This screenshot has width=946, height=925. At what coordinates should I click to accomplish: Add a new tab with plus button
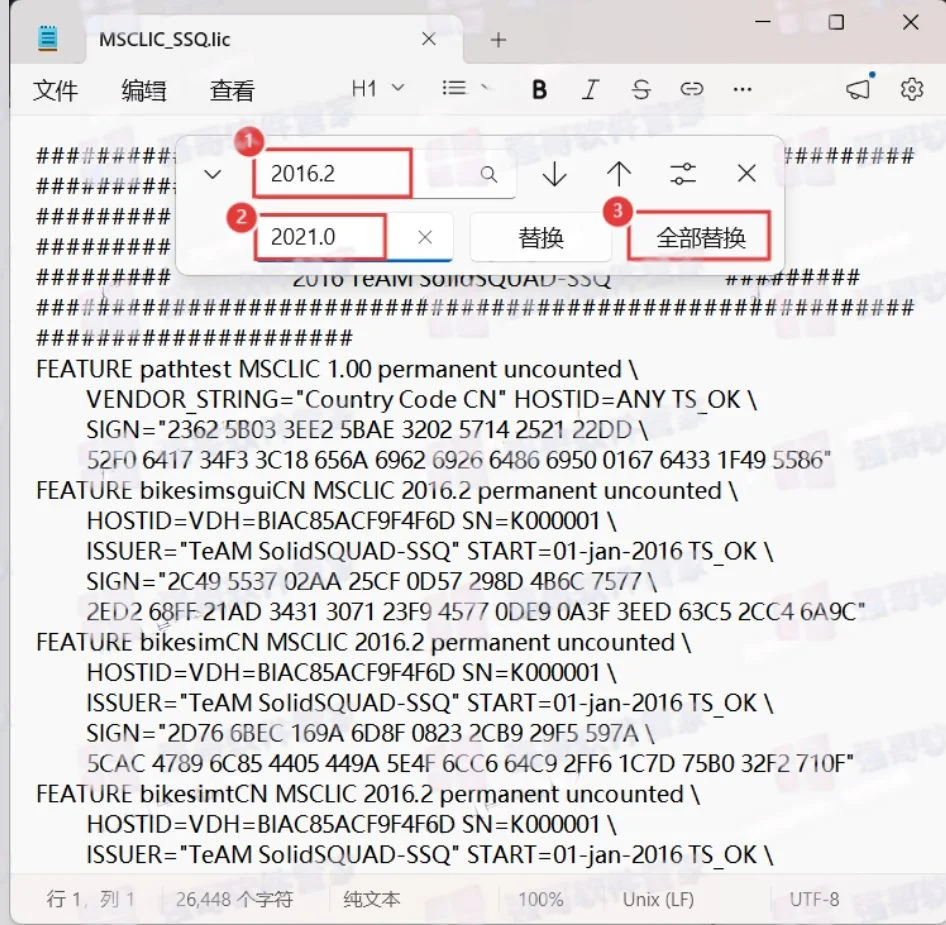click(498, 40)
